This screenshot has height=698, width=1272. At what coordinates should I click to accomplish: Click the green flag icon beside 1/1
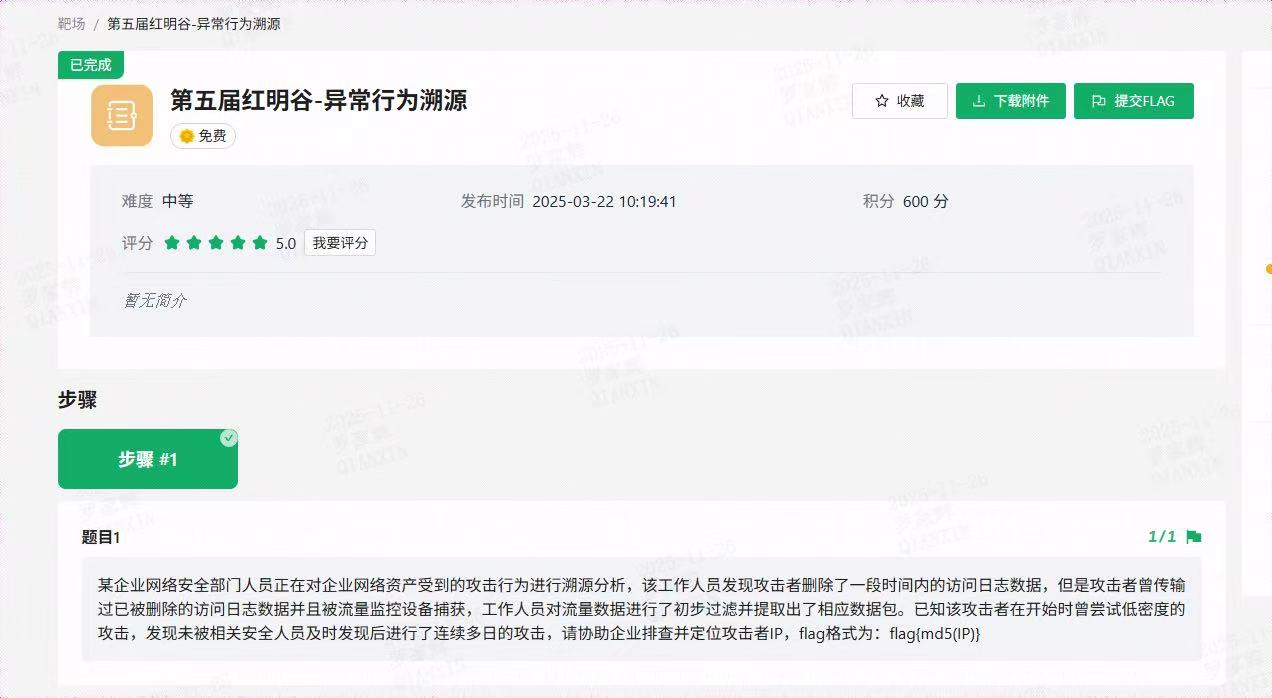click(1193, 537)
